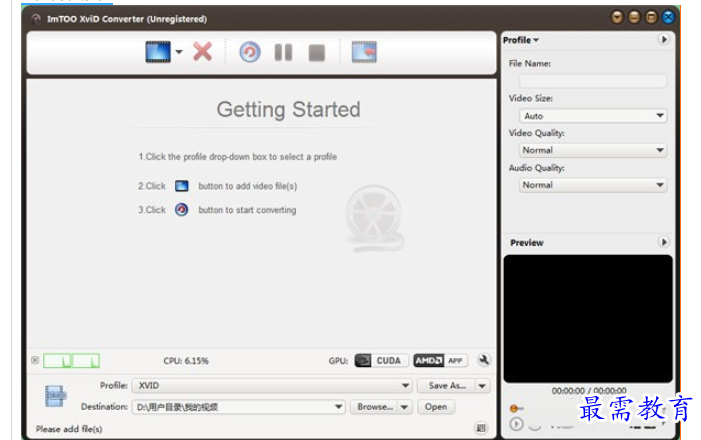This screenshot has width=701, height=440.
Task: Open the Destination path combo box
Action: [x=238, y=407]
